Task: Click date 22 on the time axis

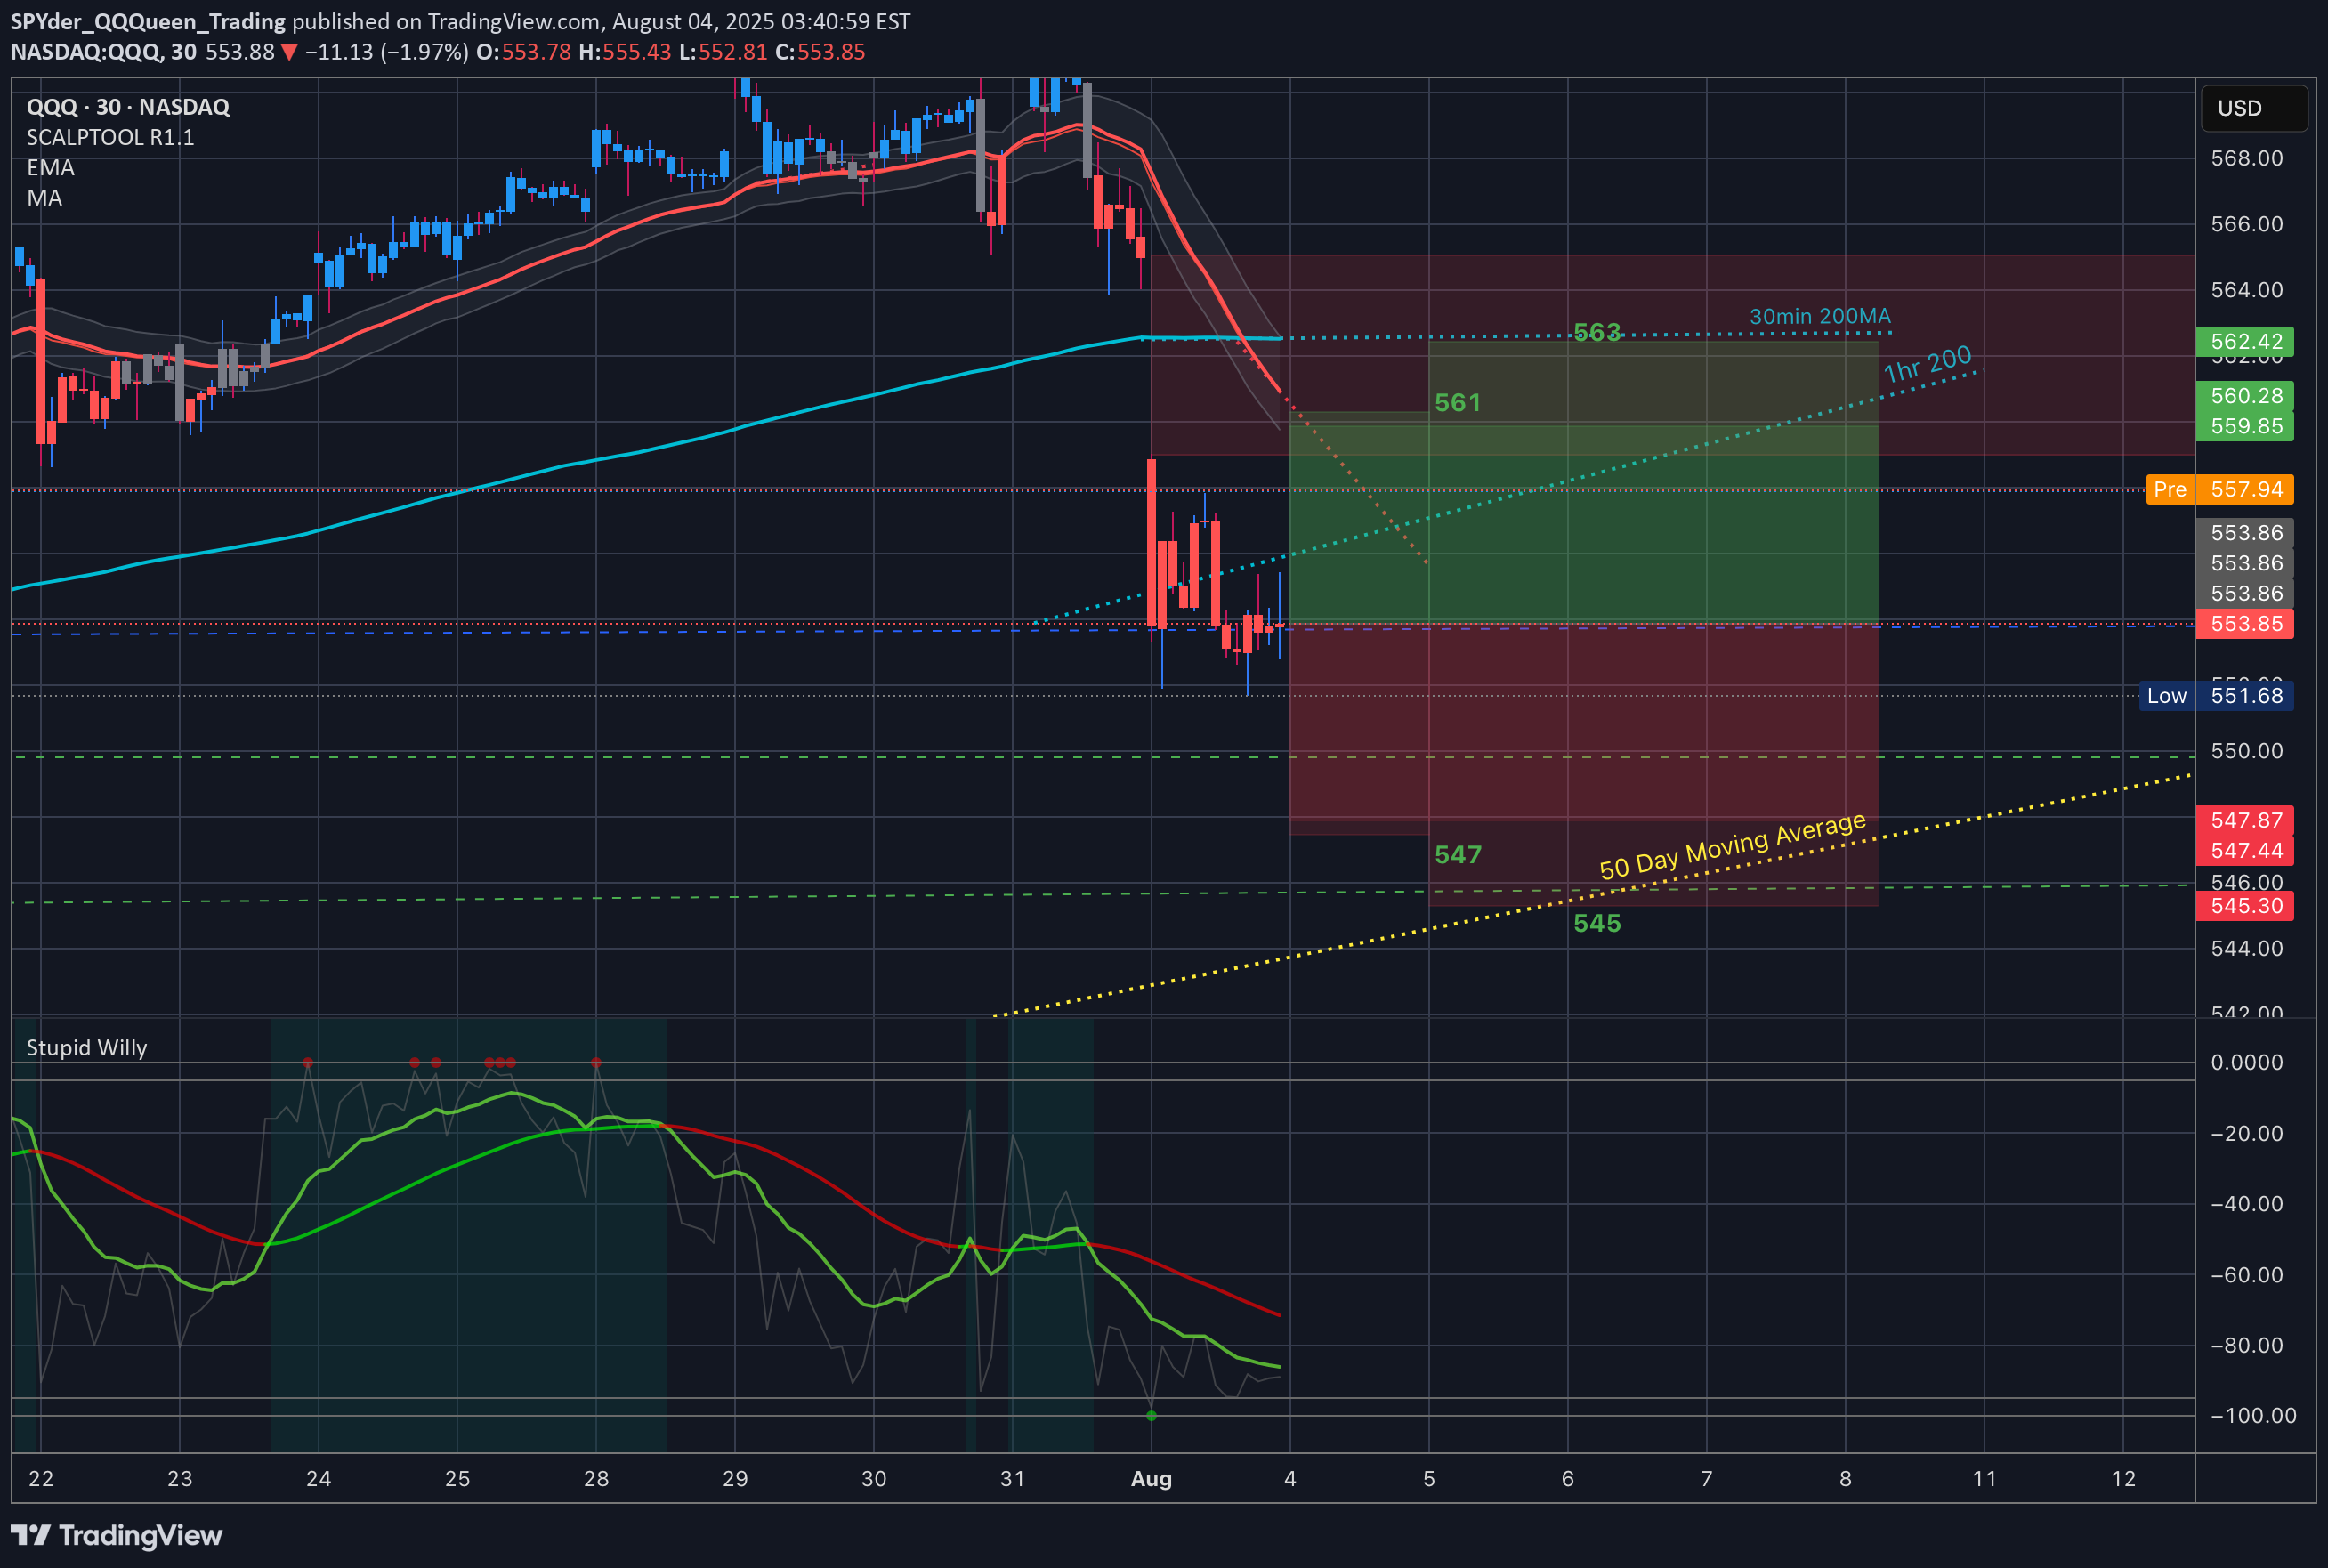Action: click(41, 1479)
